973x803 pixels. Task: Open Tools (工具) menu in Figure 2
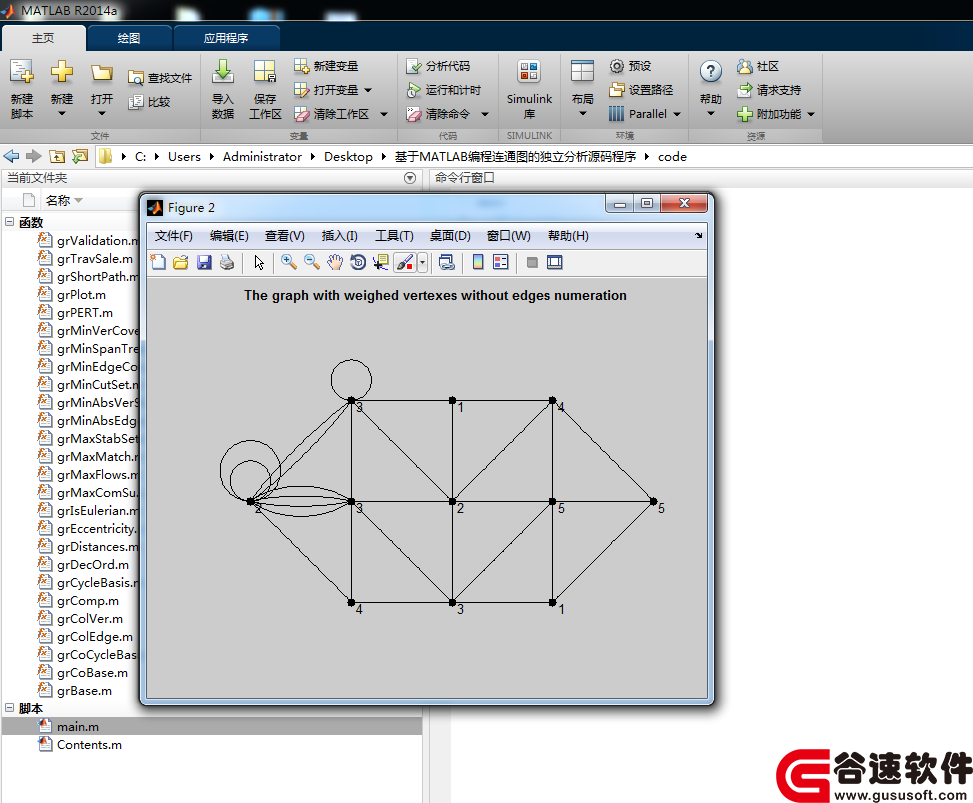(x=394, y=236)
